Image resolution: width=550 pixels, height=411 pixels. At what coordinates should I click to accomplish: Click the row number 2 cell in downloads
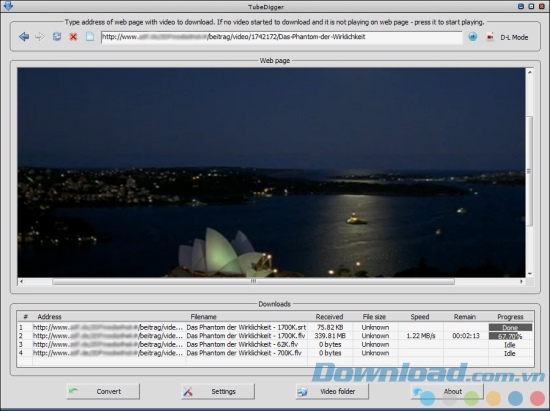[x=21, y=336]
